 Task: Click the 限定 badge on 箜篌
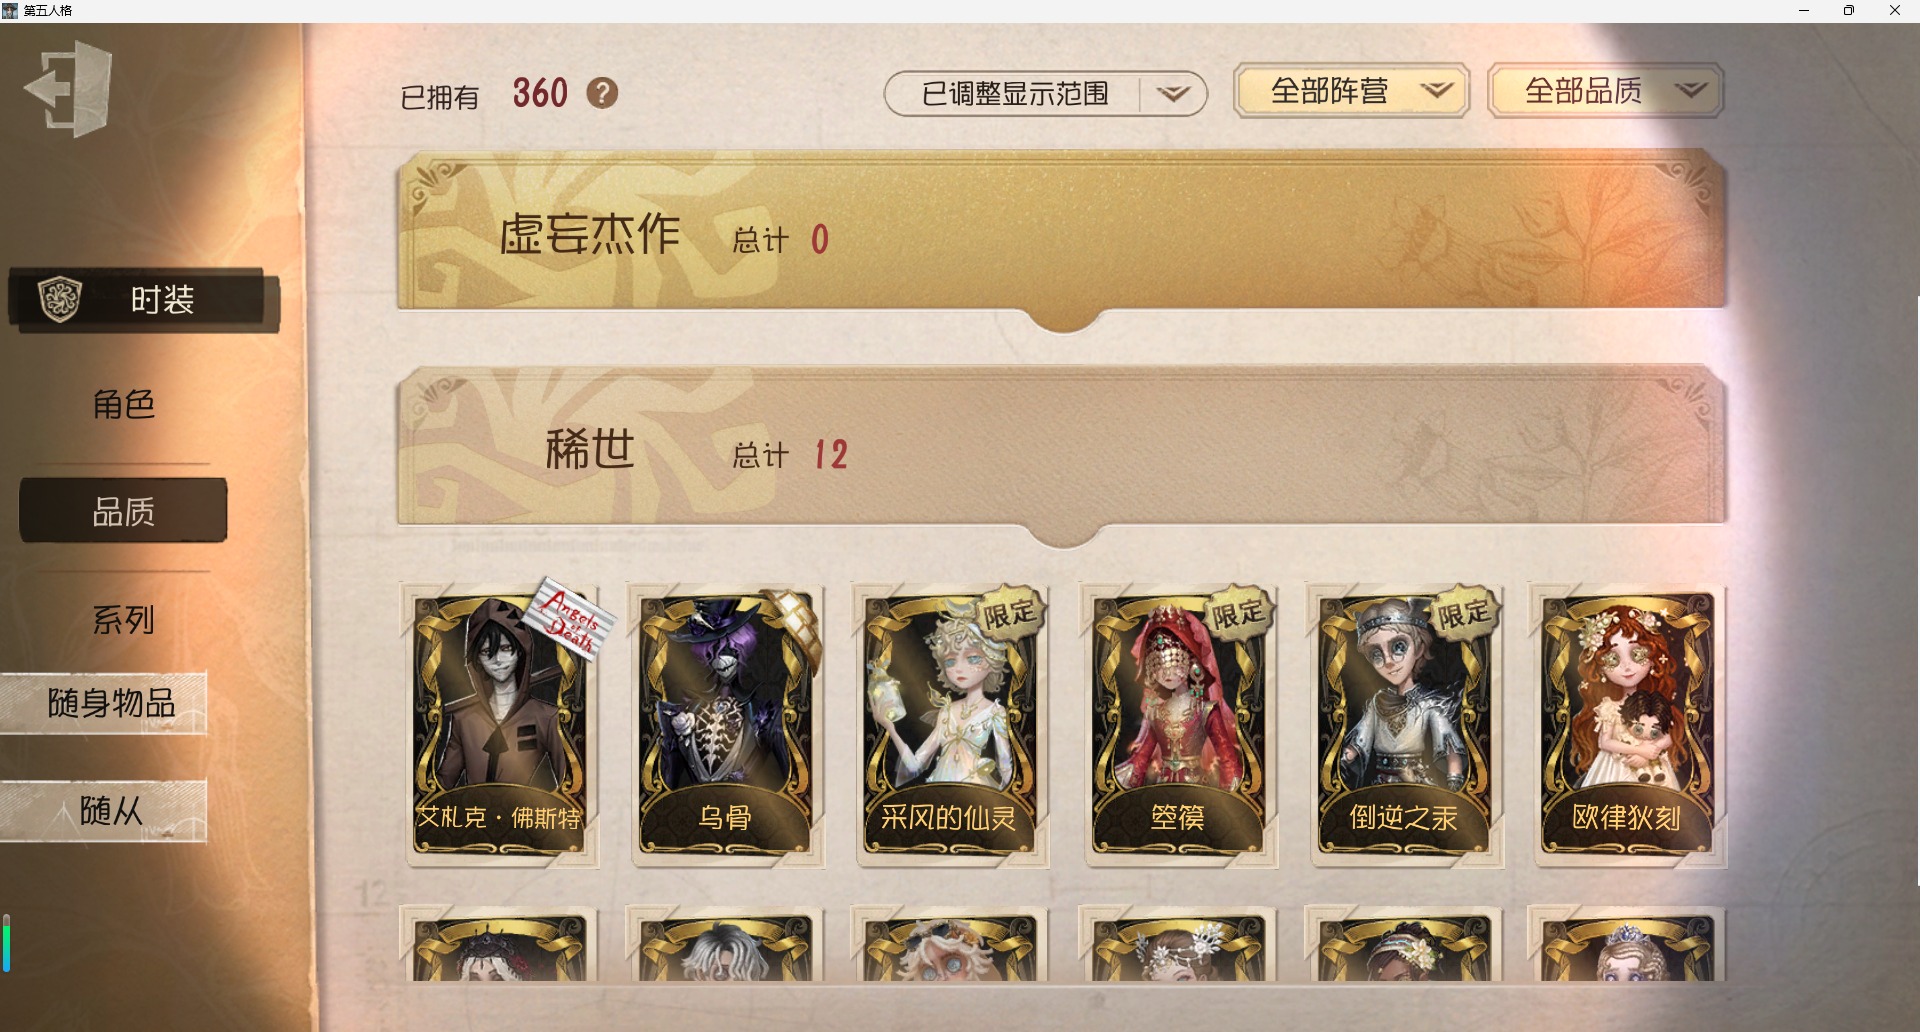click(x=1237, y=613)
